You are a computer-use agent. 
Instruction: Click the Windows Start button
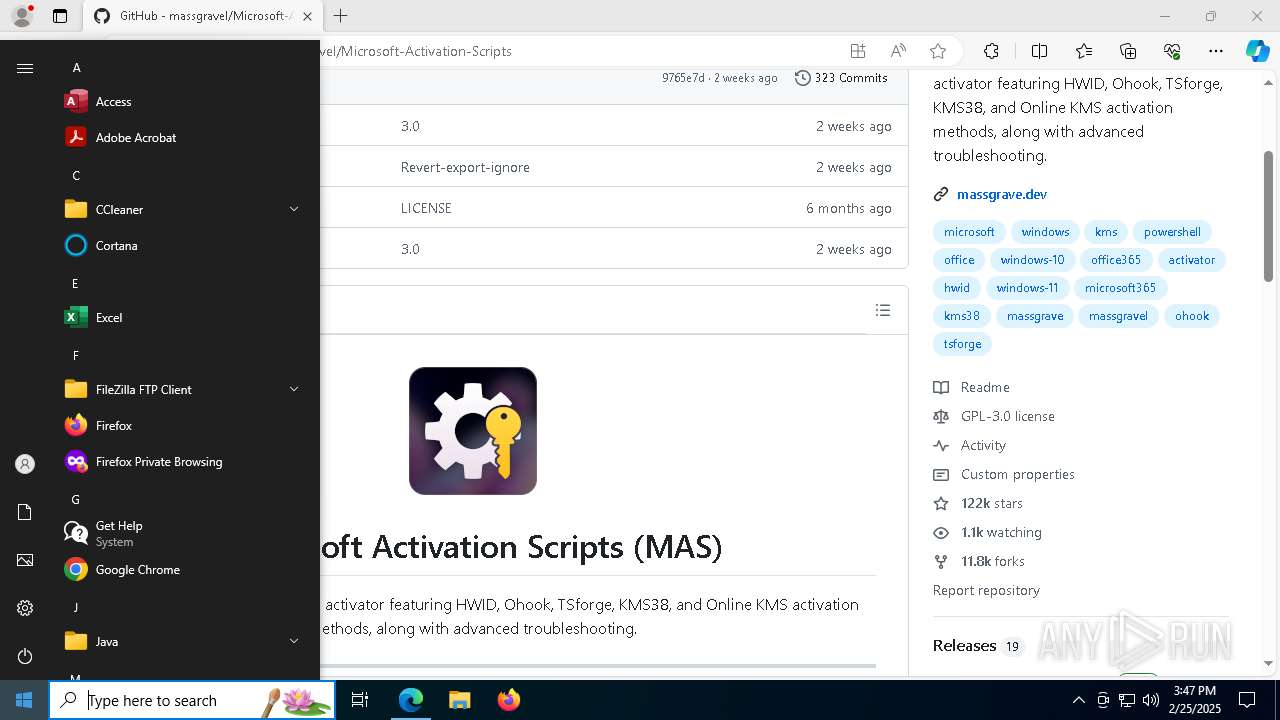pos(24,700)
